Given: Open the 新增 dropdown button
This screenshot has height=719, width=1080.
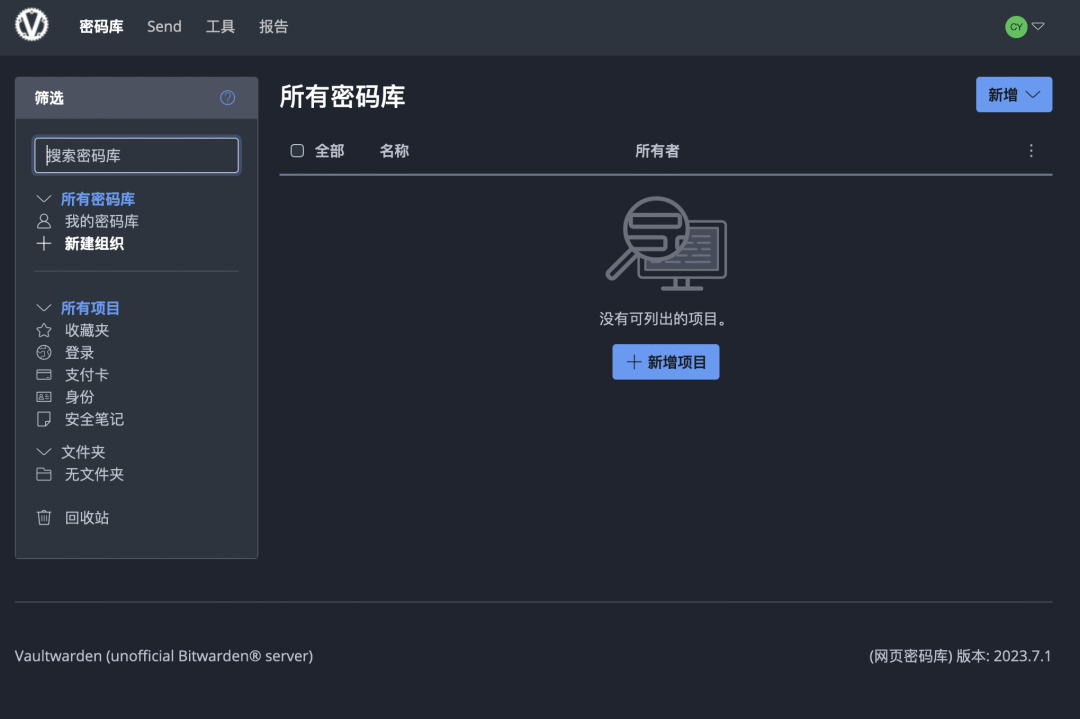Looking at the screenshot, I should (1014, 93).
